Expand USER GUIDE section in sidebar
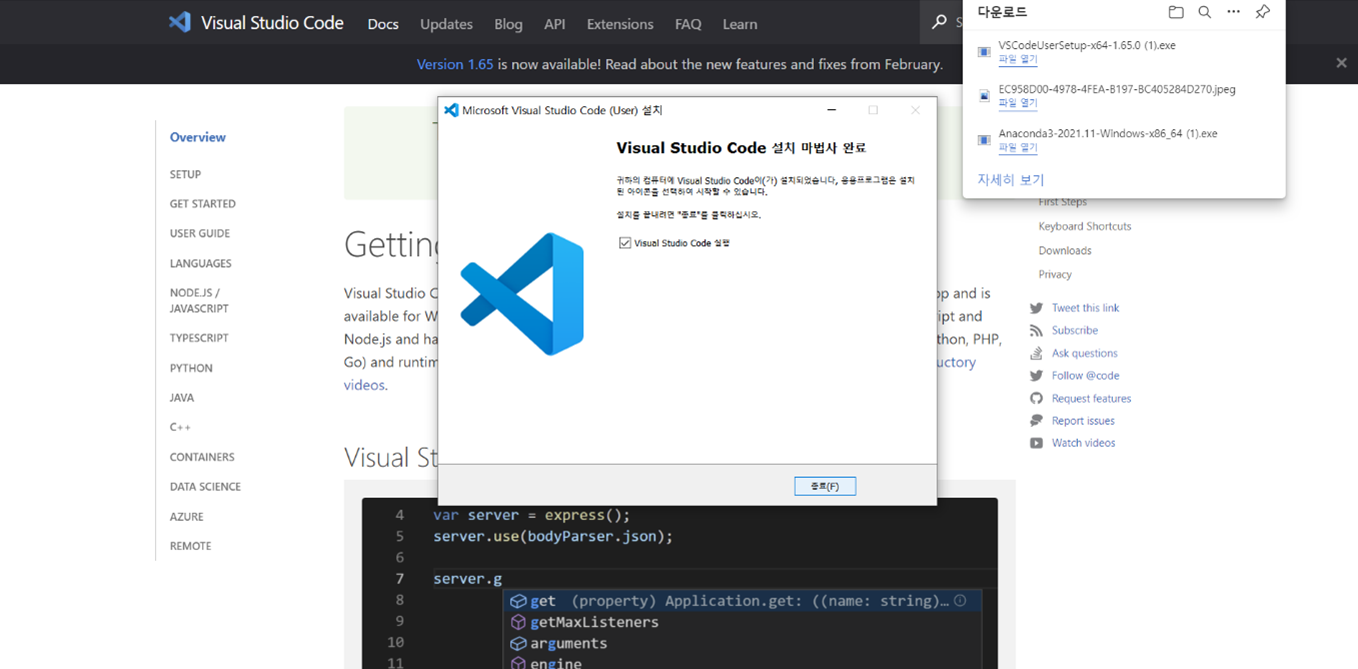Screen dimensions: 1358x669 [199, 233]
